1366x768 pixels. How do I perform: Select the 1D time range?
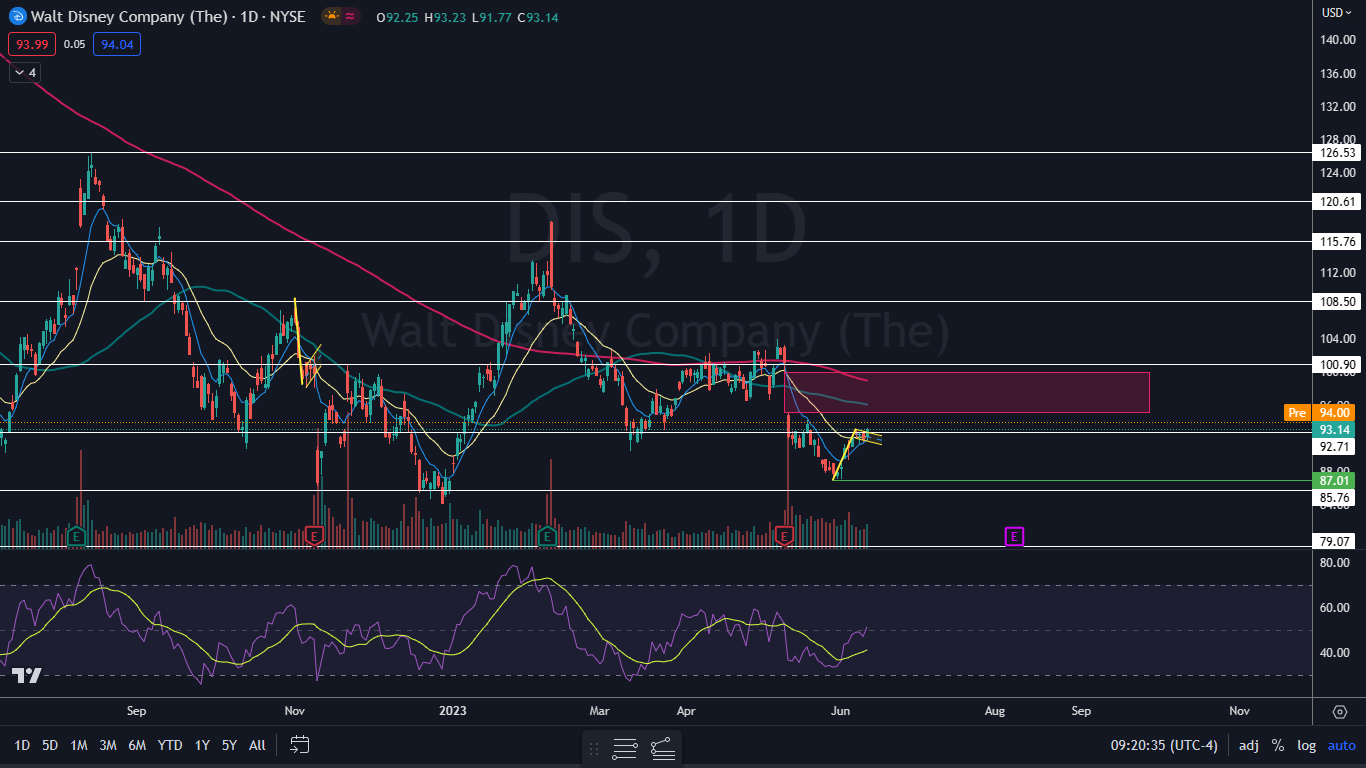point(22,745)
